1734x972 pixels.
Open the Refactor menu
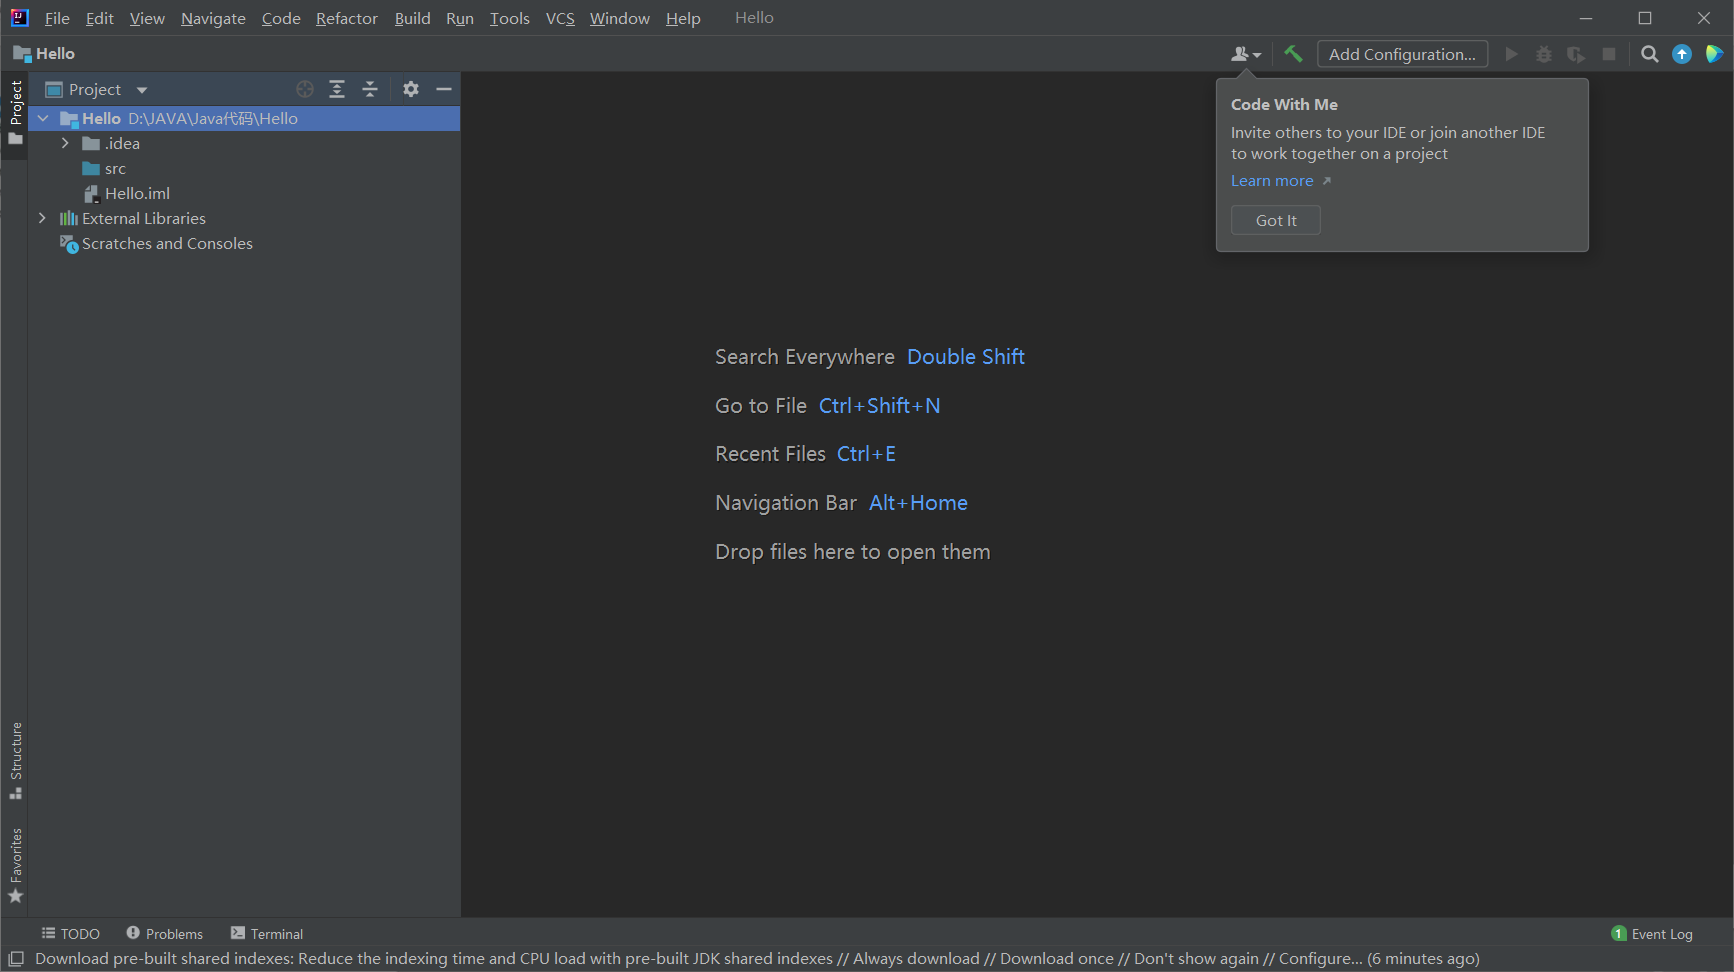(347, 18)
